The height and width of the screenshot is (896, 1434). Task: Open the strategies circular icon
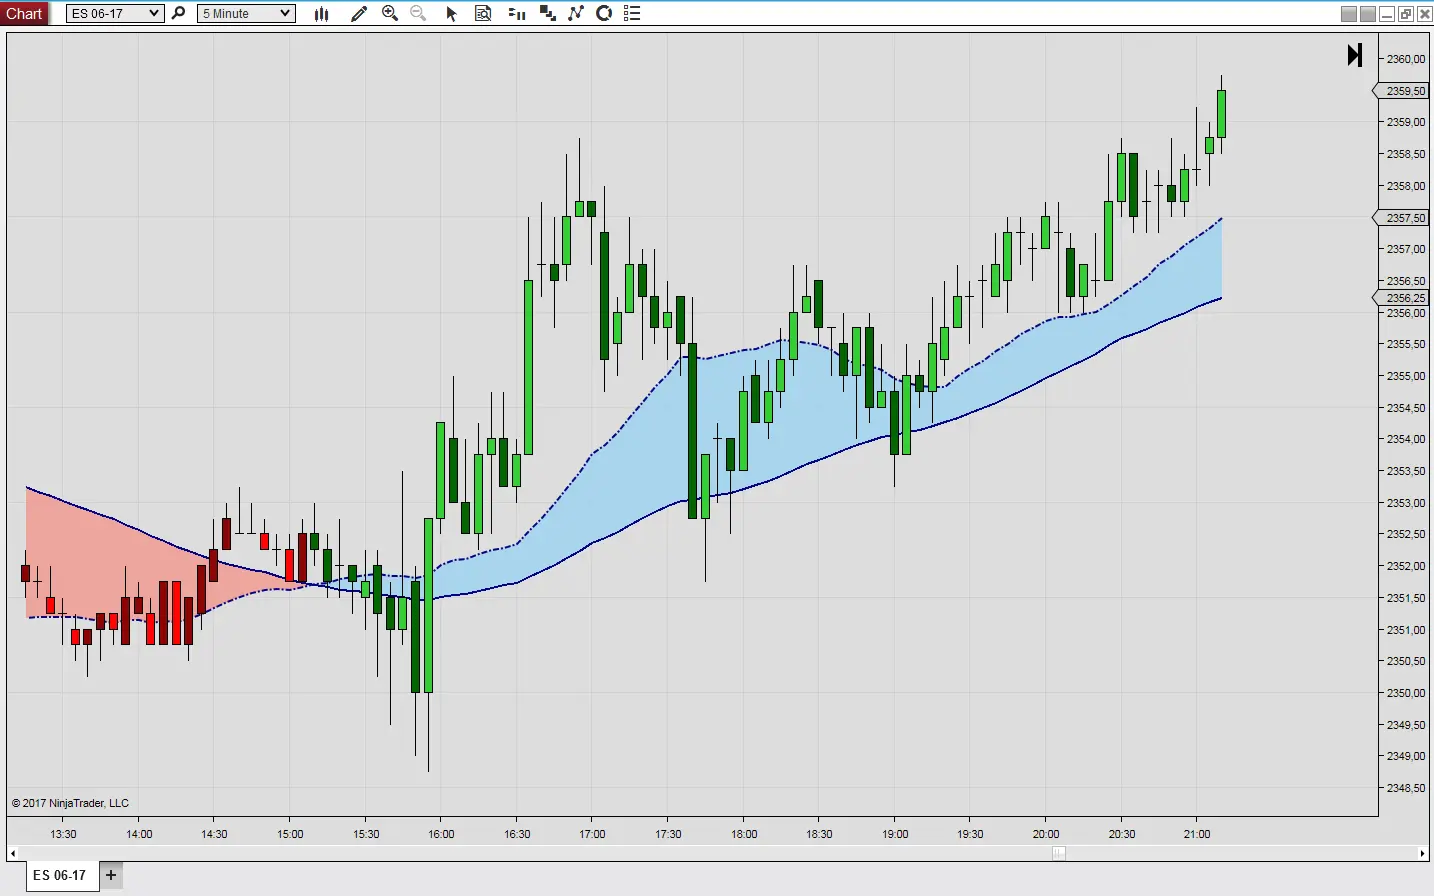[x=604, y=13]
